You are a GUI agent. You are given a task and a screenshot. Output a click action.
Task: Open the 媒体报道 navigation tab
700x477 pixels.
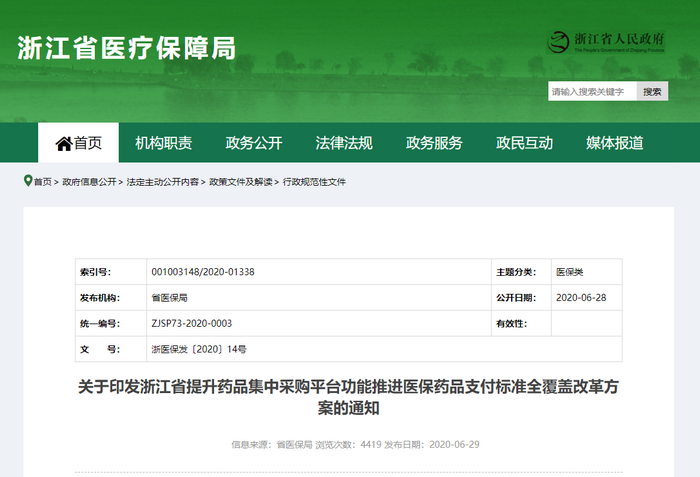(x=614, y=143)
